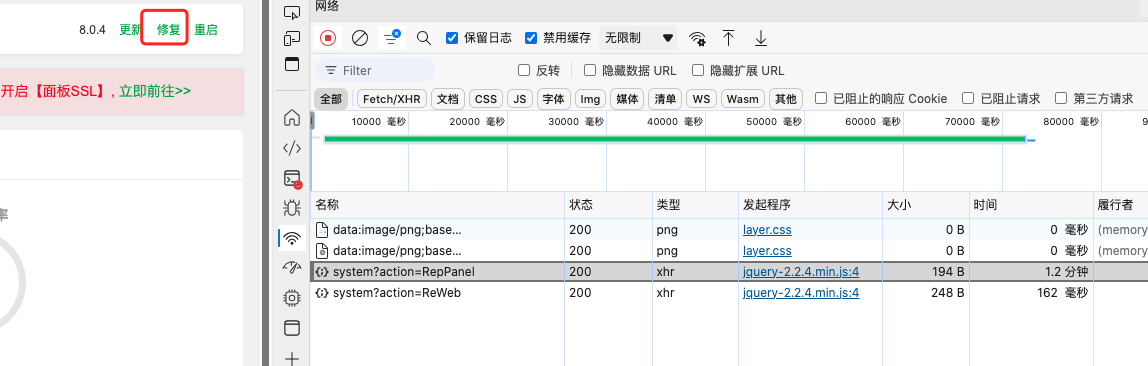The image size is (1148, 366).
Task: Open layer.css initiator of first row
Action: [767, 230]
